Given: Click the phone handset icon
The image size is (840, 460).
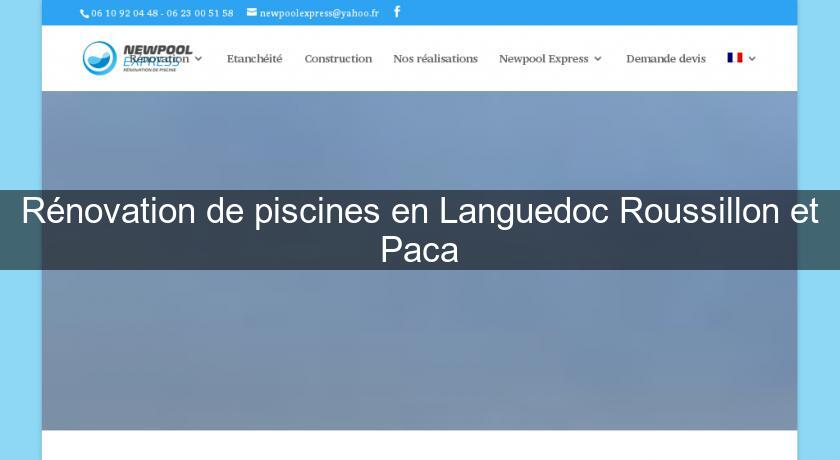Looking at the screenshot, I should coord(84,13).
